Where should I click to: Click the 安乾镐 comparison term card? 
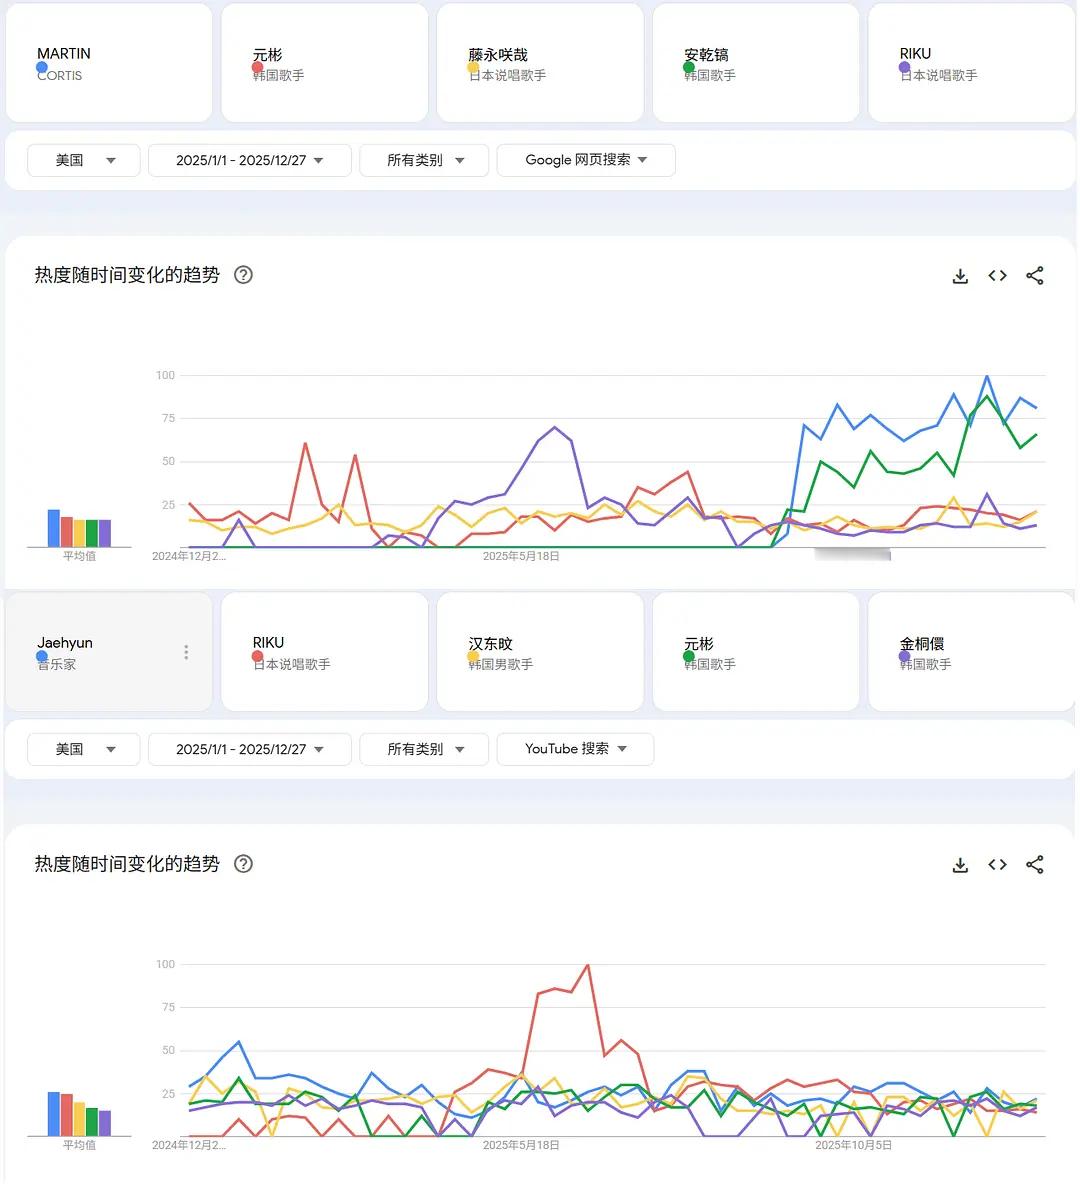tap(755, 63)
